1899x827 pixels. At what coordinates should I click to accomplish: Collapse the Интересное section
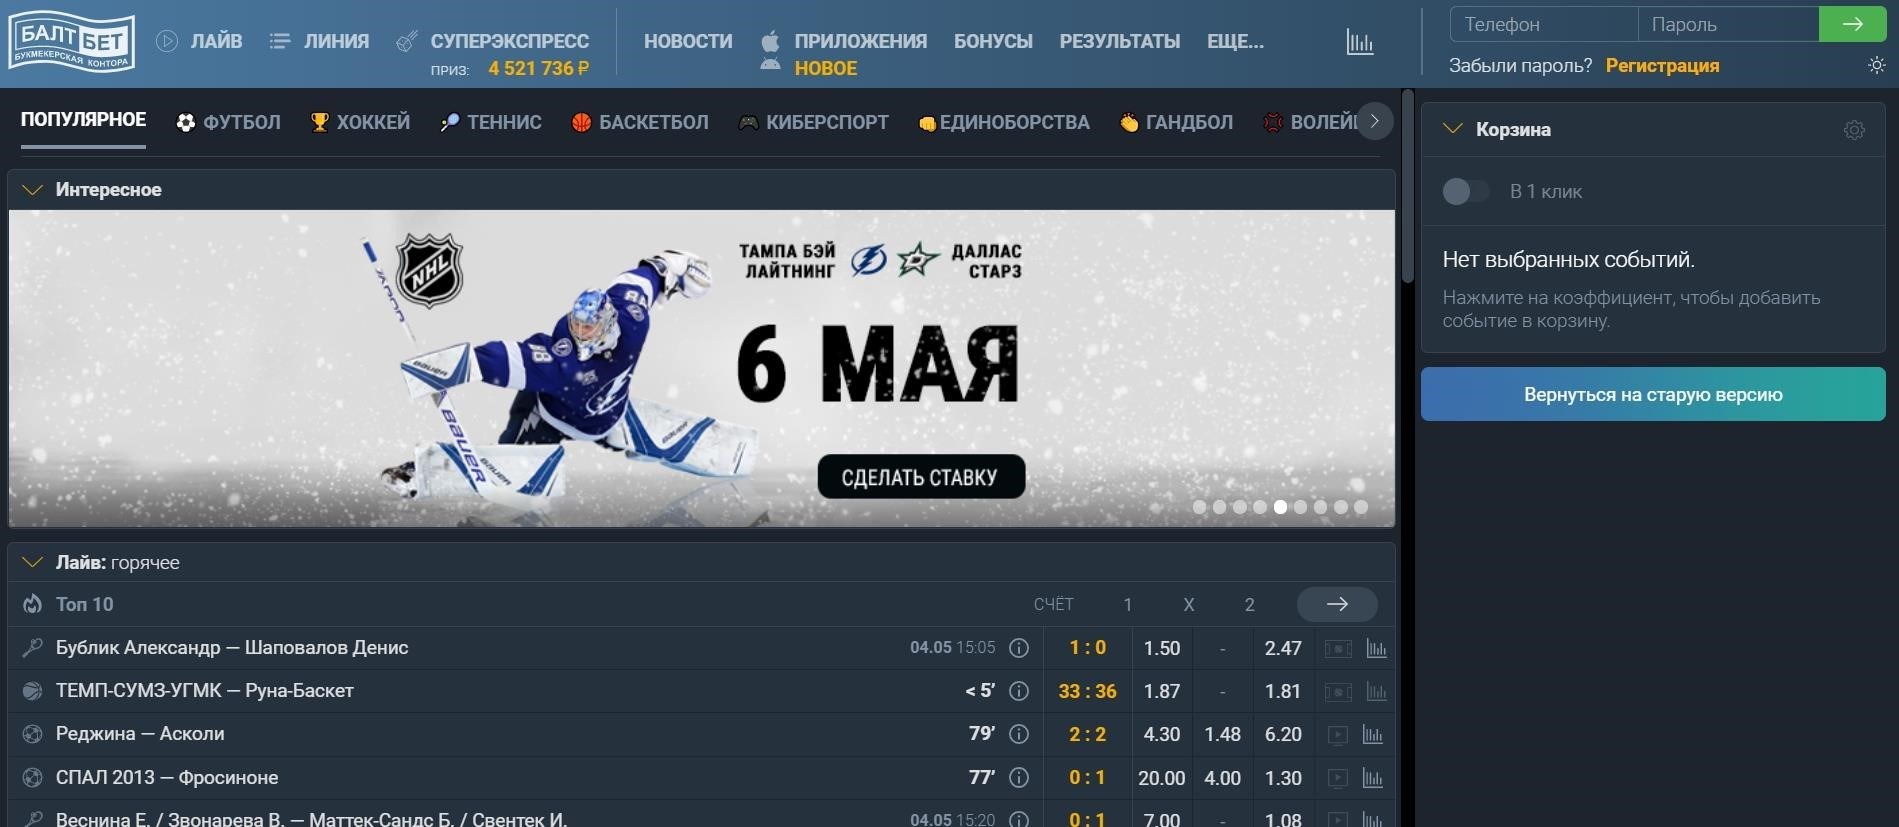(x=32, y=190)
